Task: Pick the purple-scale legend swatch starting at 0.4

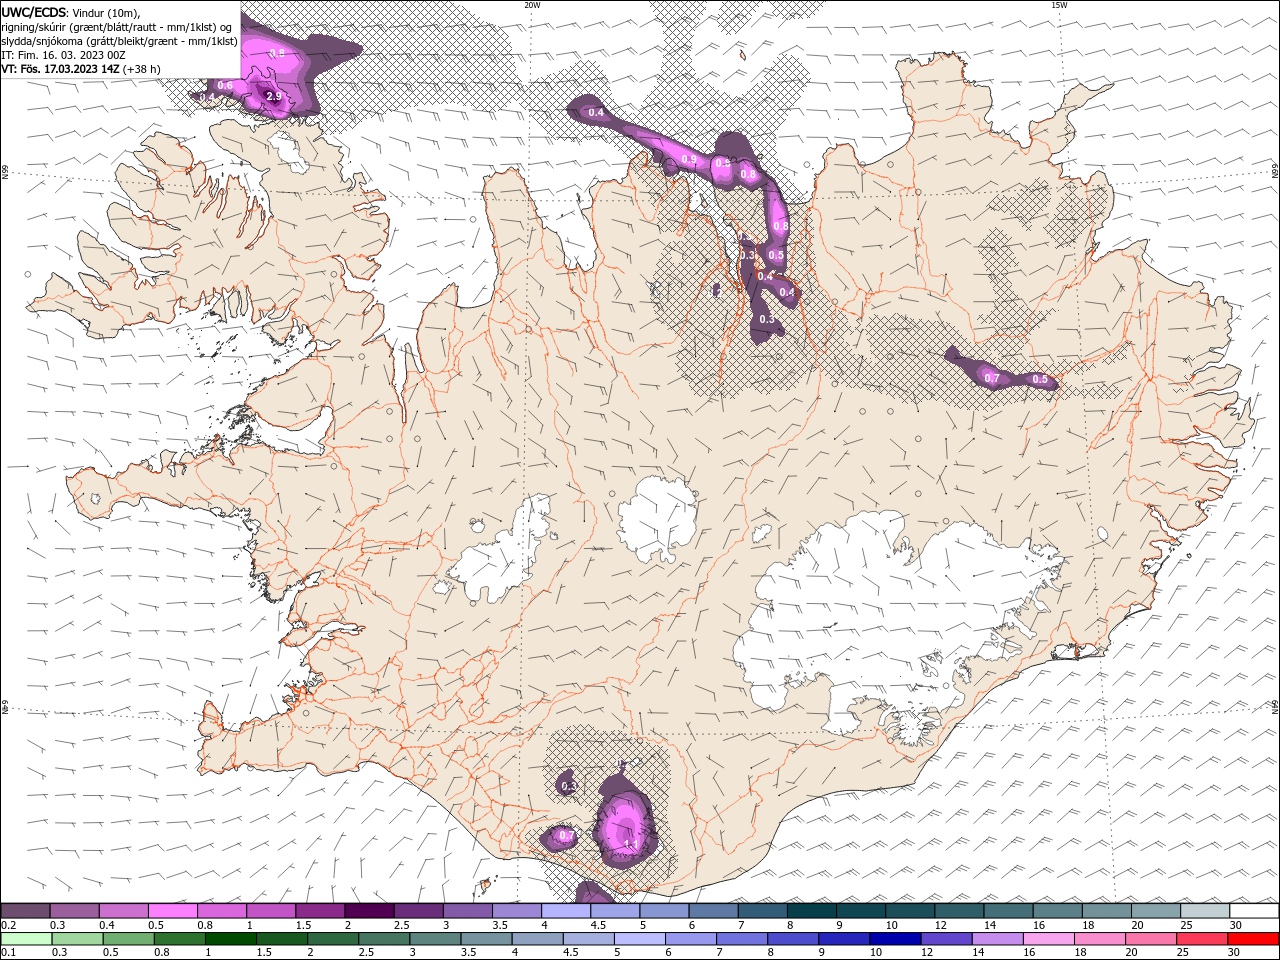Action: [124, 911]
